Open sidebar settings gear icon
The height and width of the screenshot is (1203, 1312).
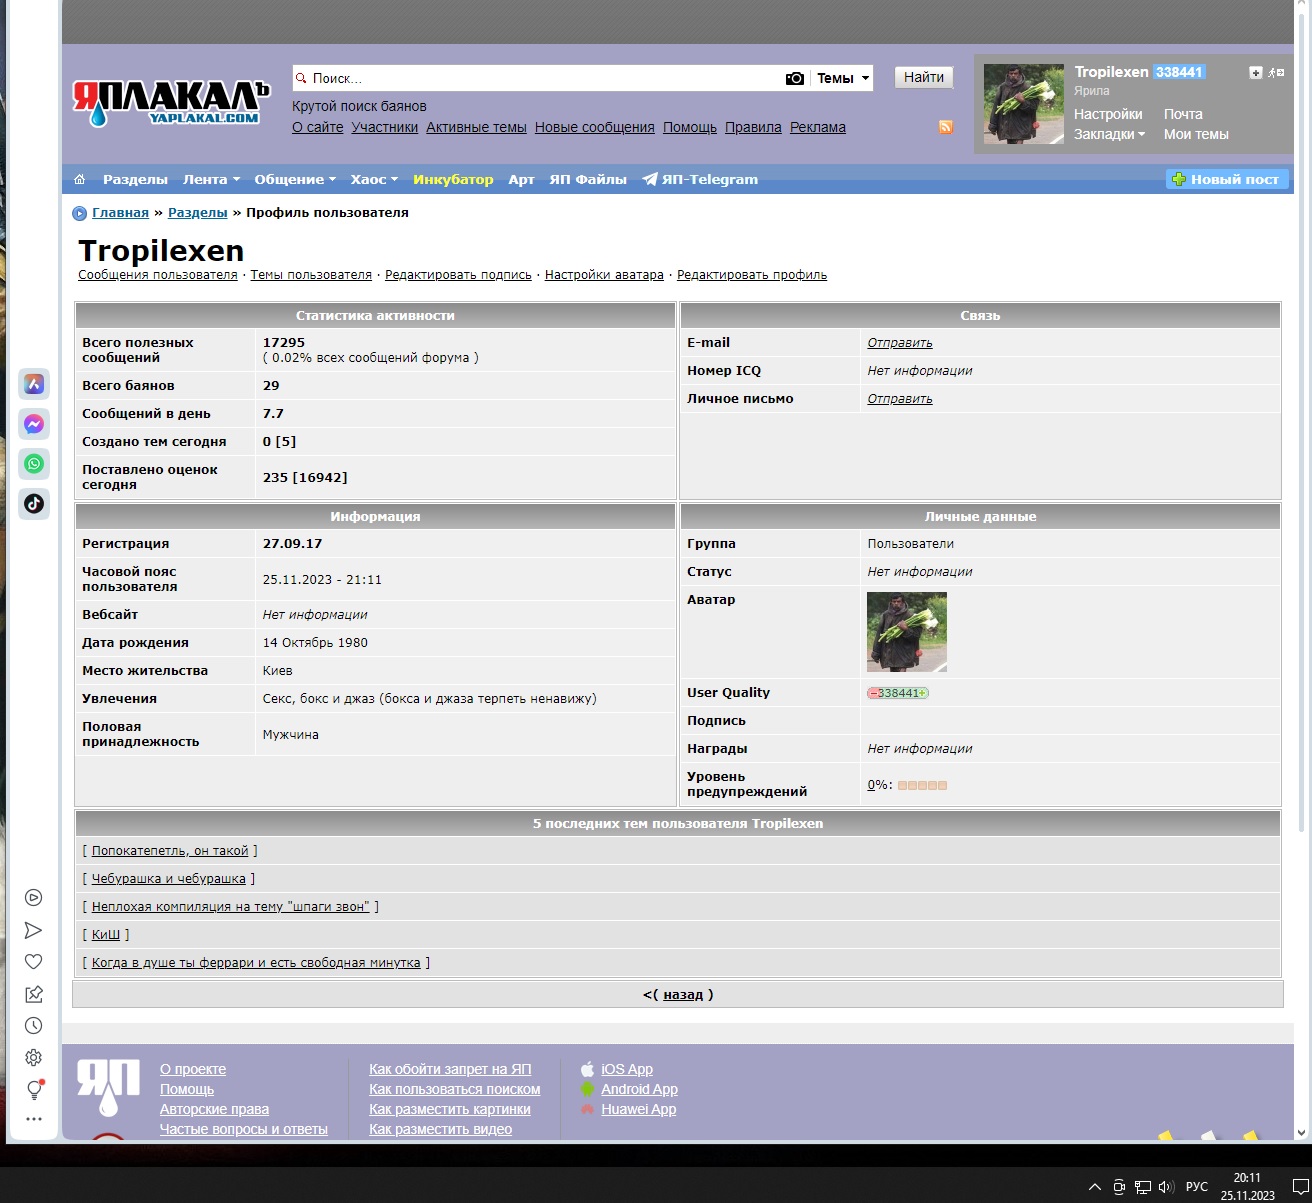33,1058
